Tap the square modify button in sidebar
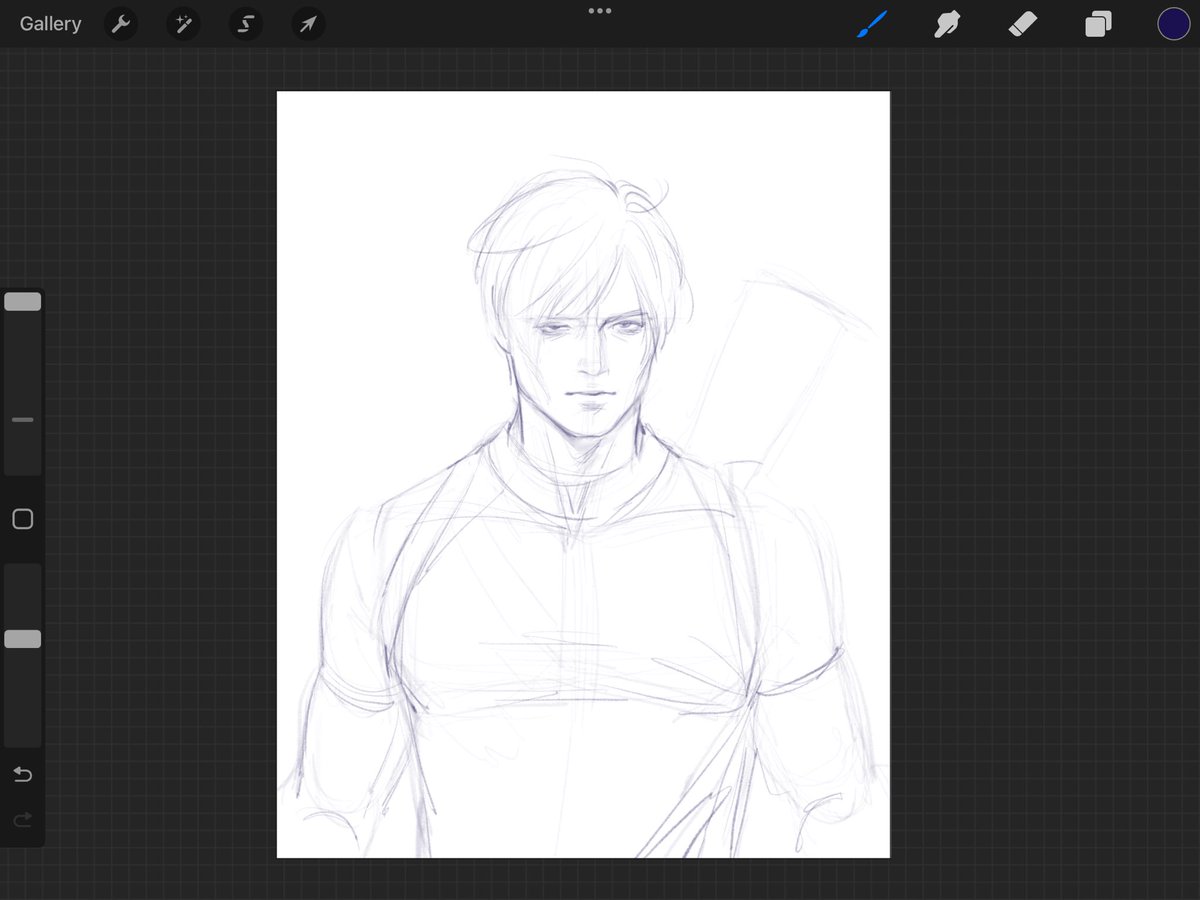The image size is (1200, 900). coord(23,519)
